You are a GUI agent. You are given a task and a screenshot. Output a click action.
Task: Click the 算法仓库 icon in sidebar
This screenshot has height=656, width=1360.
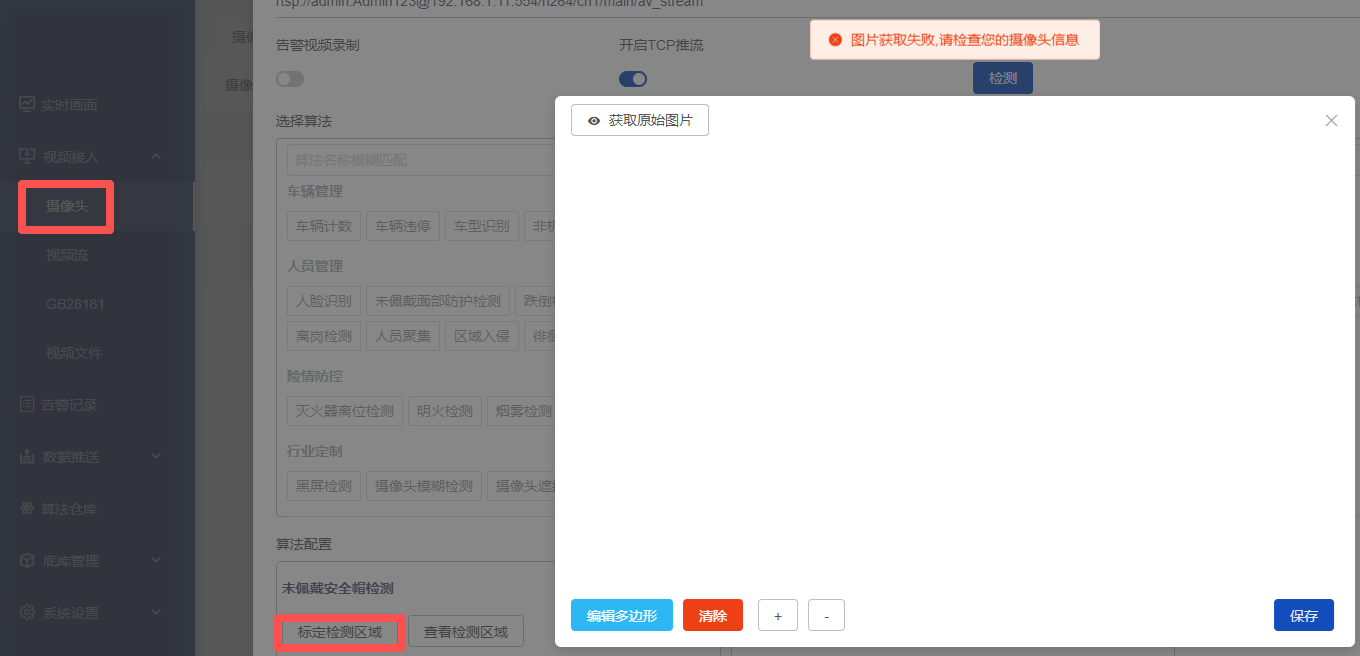(x=27, y=509)
